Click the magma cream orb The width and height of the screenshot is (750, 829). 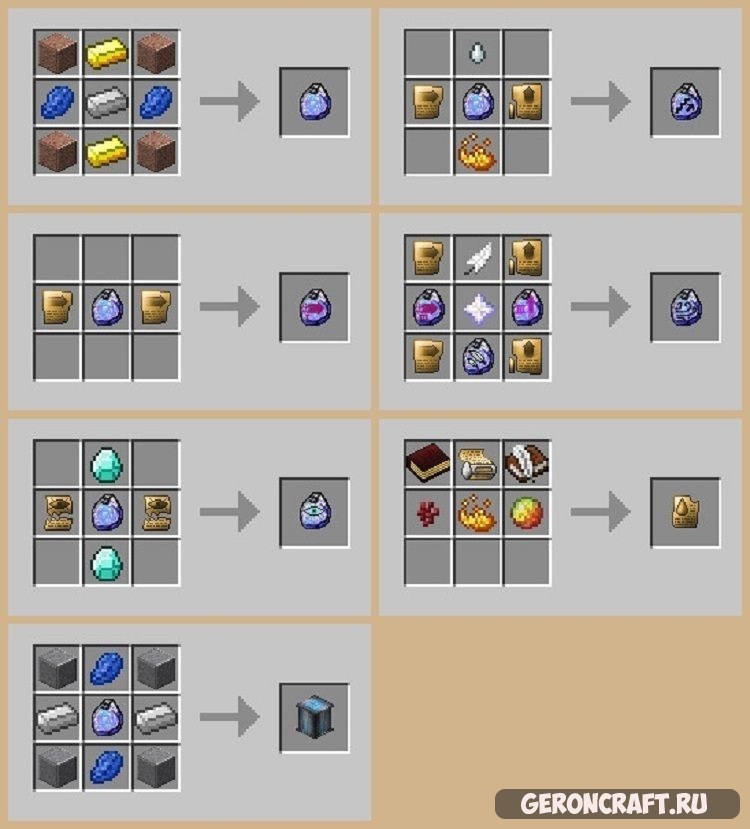point(527,512)
